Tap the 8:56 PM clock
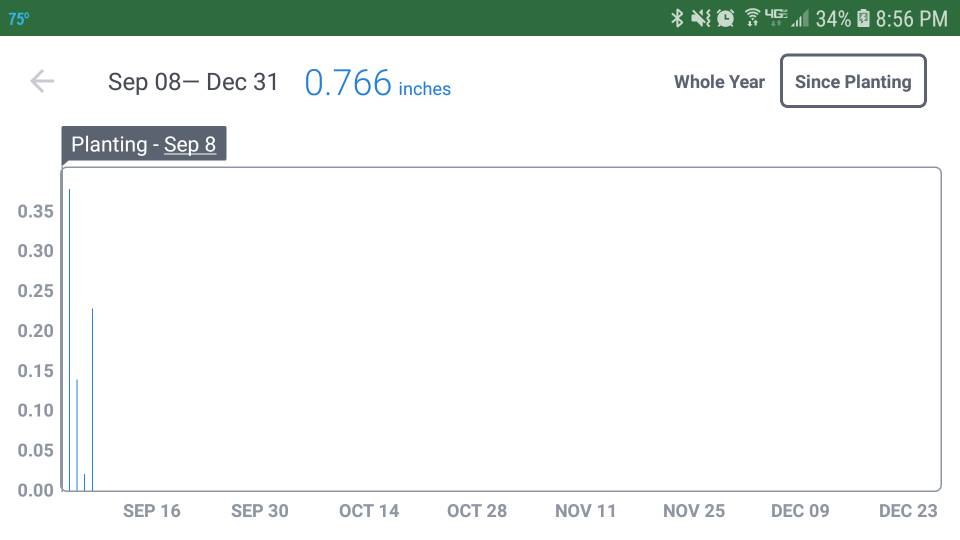 (x=912, y=18)
